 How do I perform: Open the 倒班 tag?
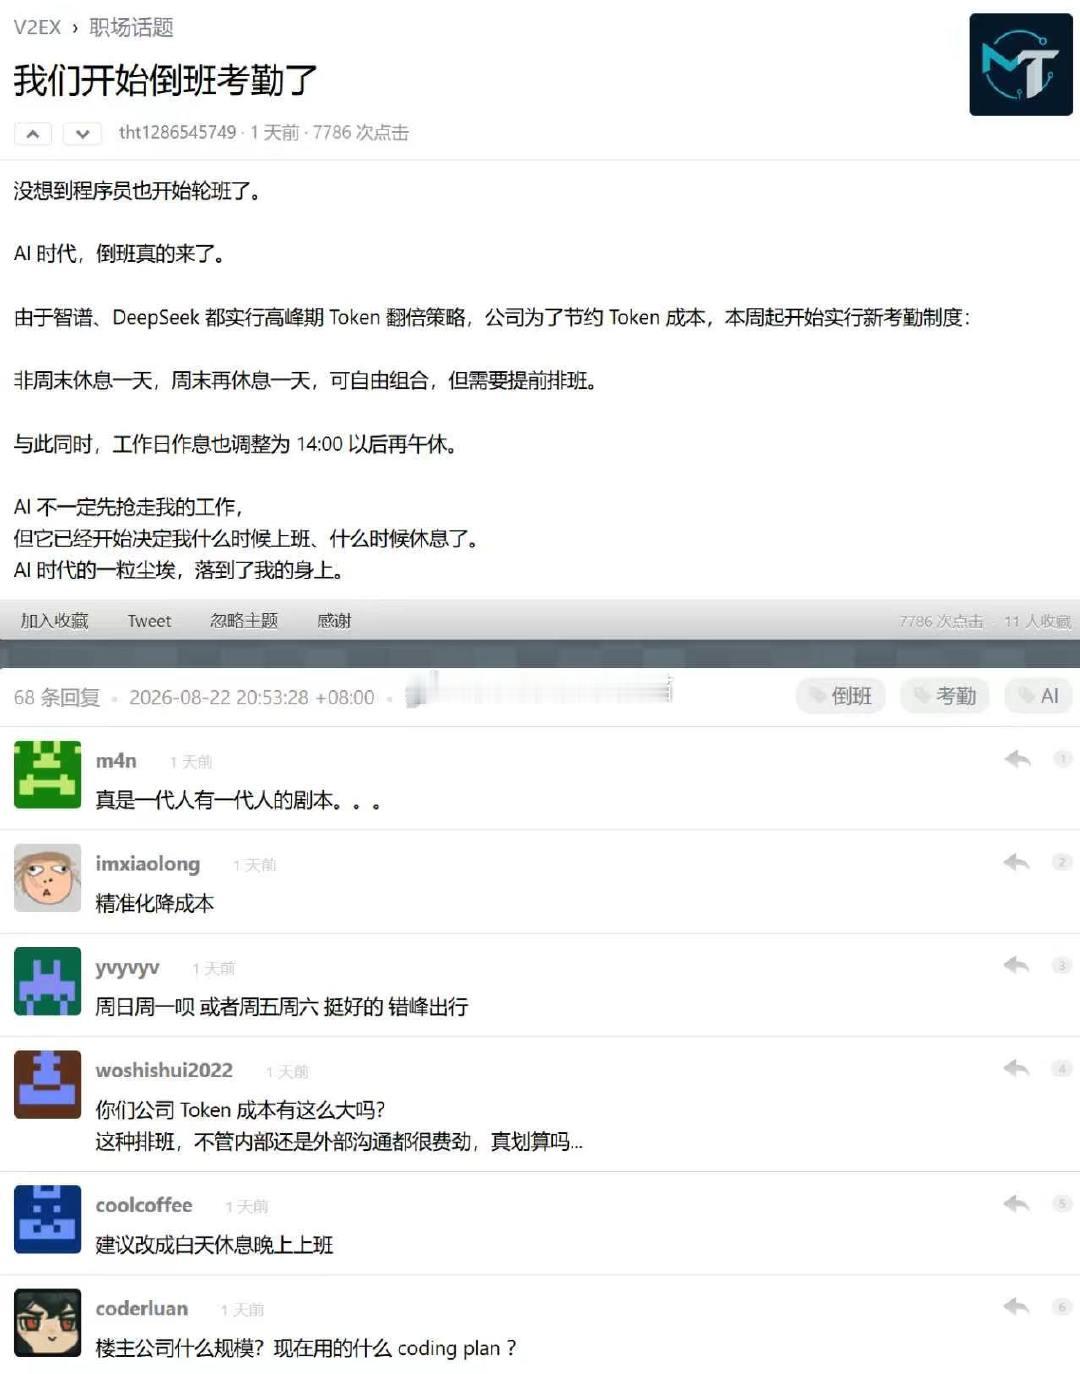[840, 696]
